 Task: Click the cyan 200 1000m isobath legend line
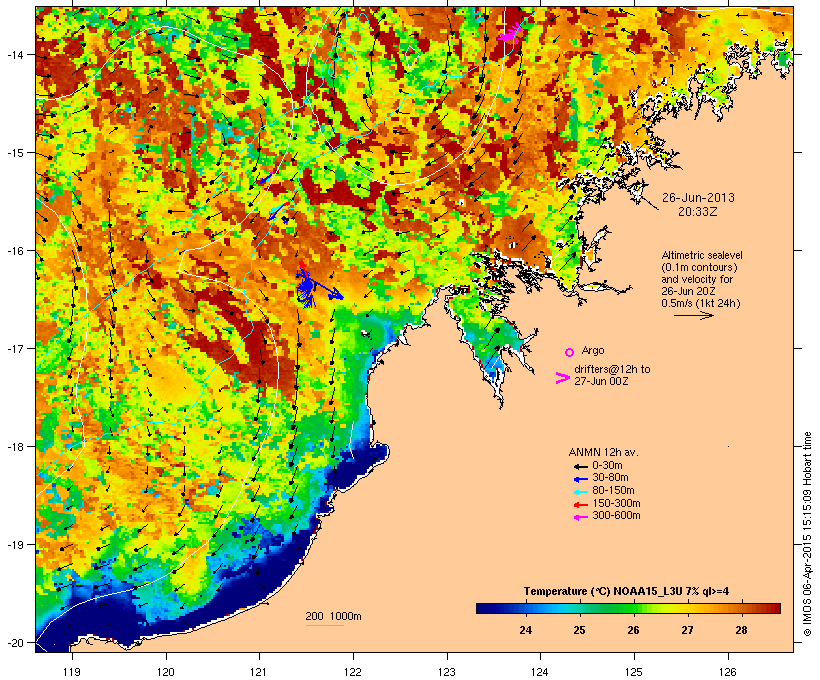coord(324,626)
